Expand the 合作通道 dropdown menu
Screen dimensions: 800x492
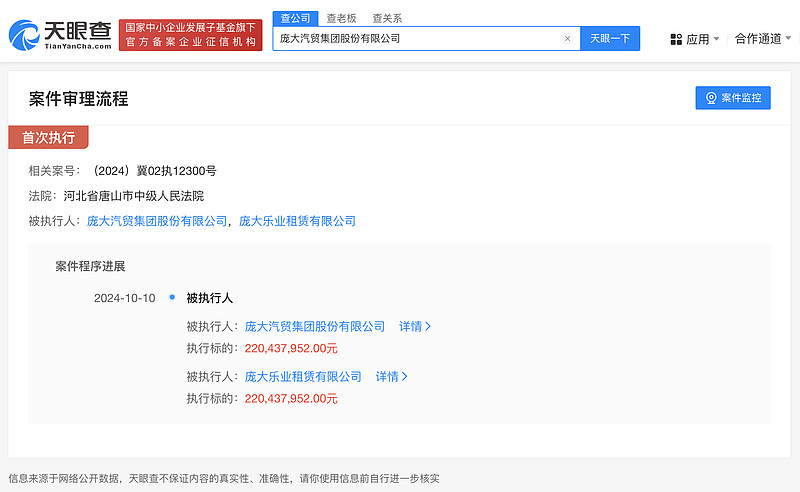[763, 39]
